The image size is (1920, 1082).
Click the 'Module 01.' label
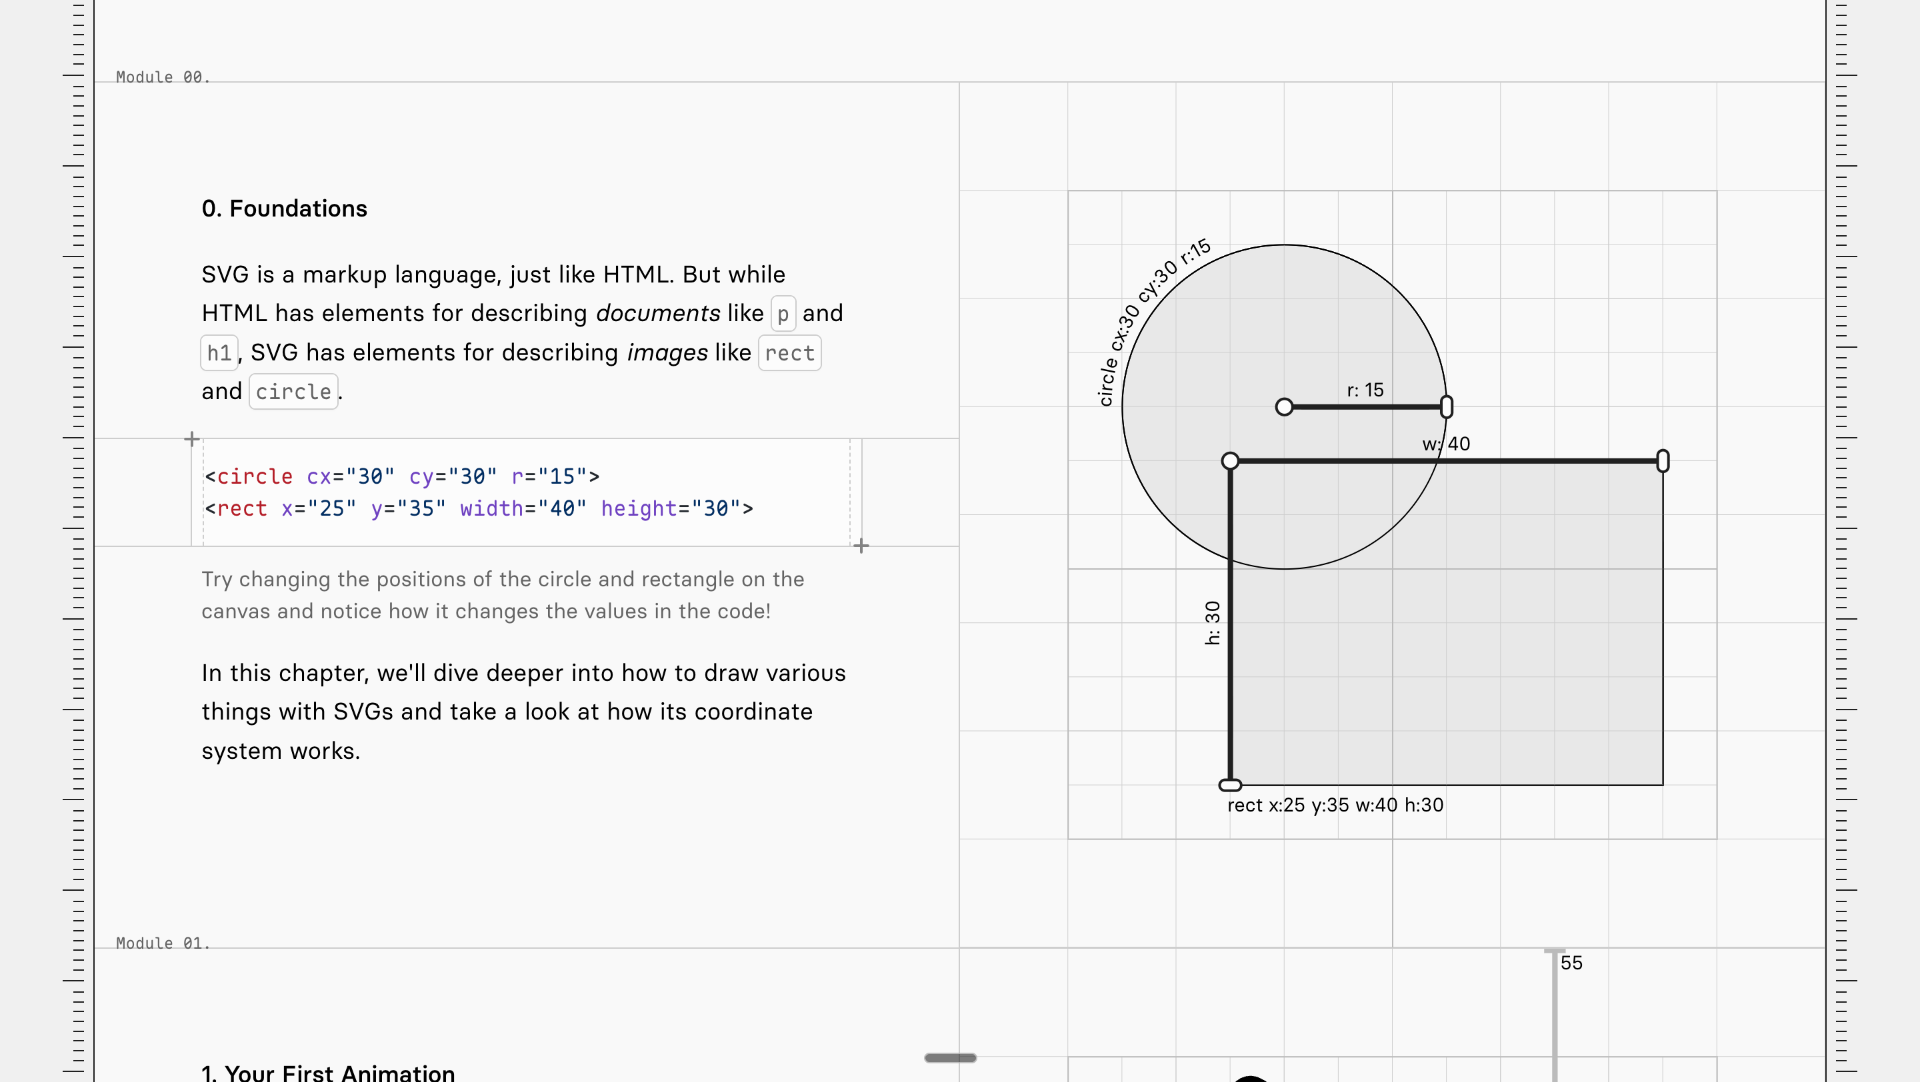[162, 943]
